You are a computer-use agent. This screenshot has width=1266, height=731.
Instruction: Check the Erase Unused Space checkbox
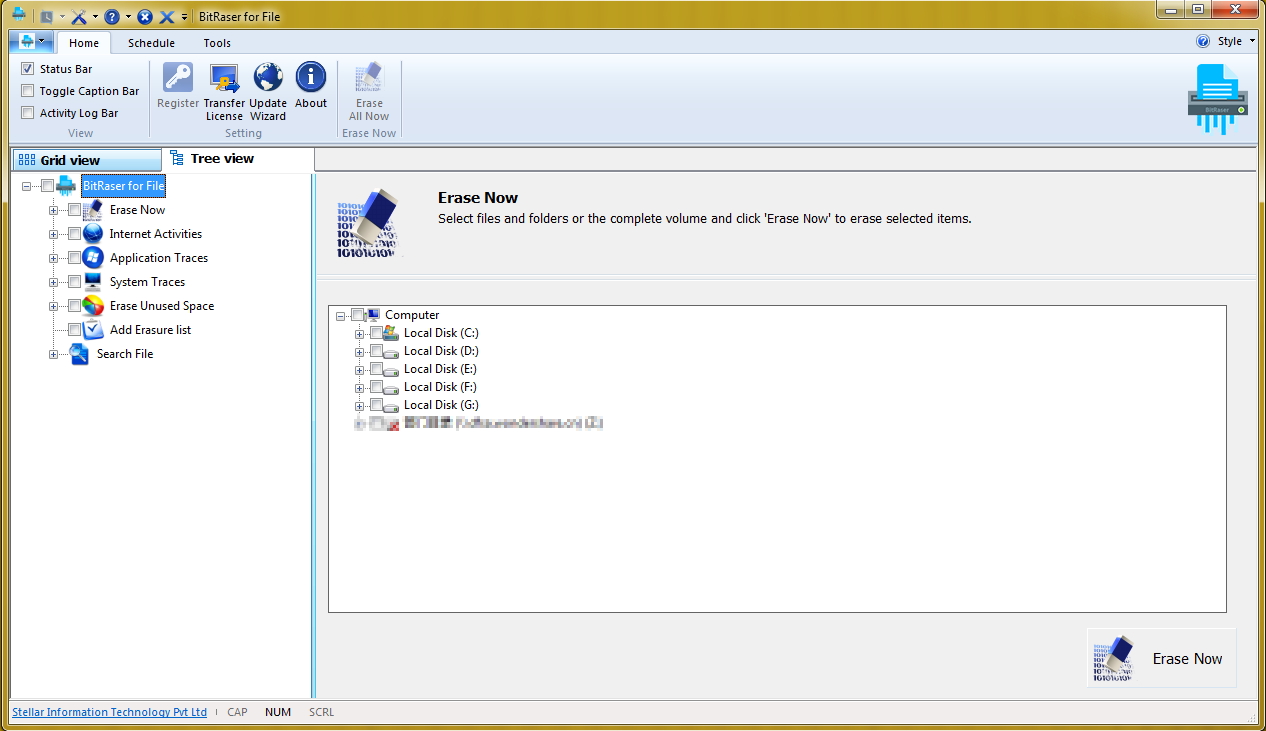click(74, 306)
